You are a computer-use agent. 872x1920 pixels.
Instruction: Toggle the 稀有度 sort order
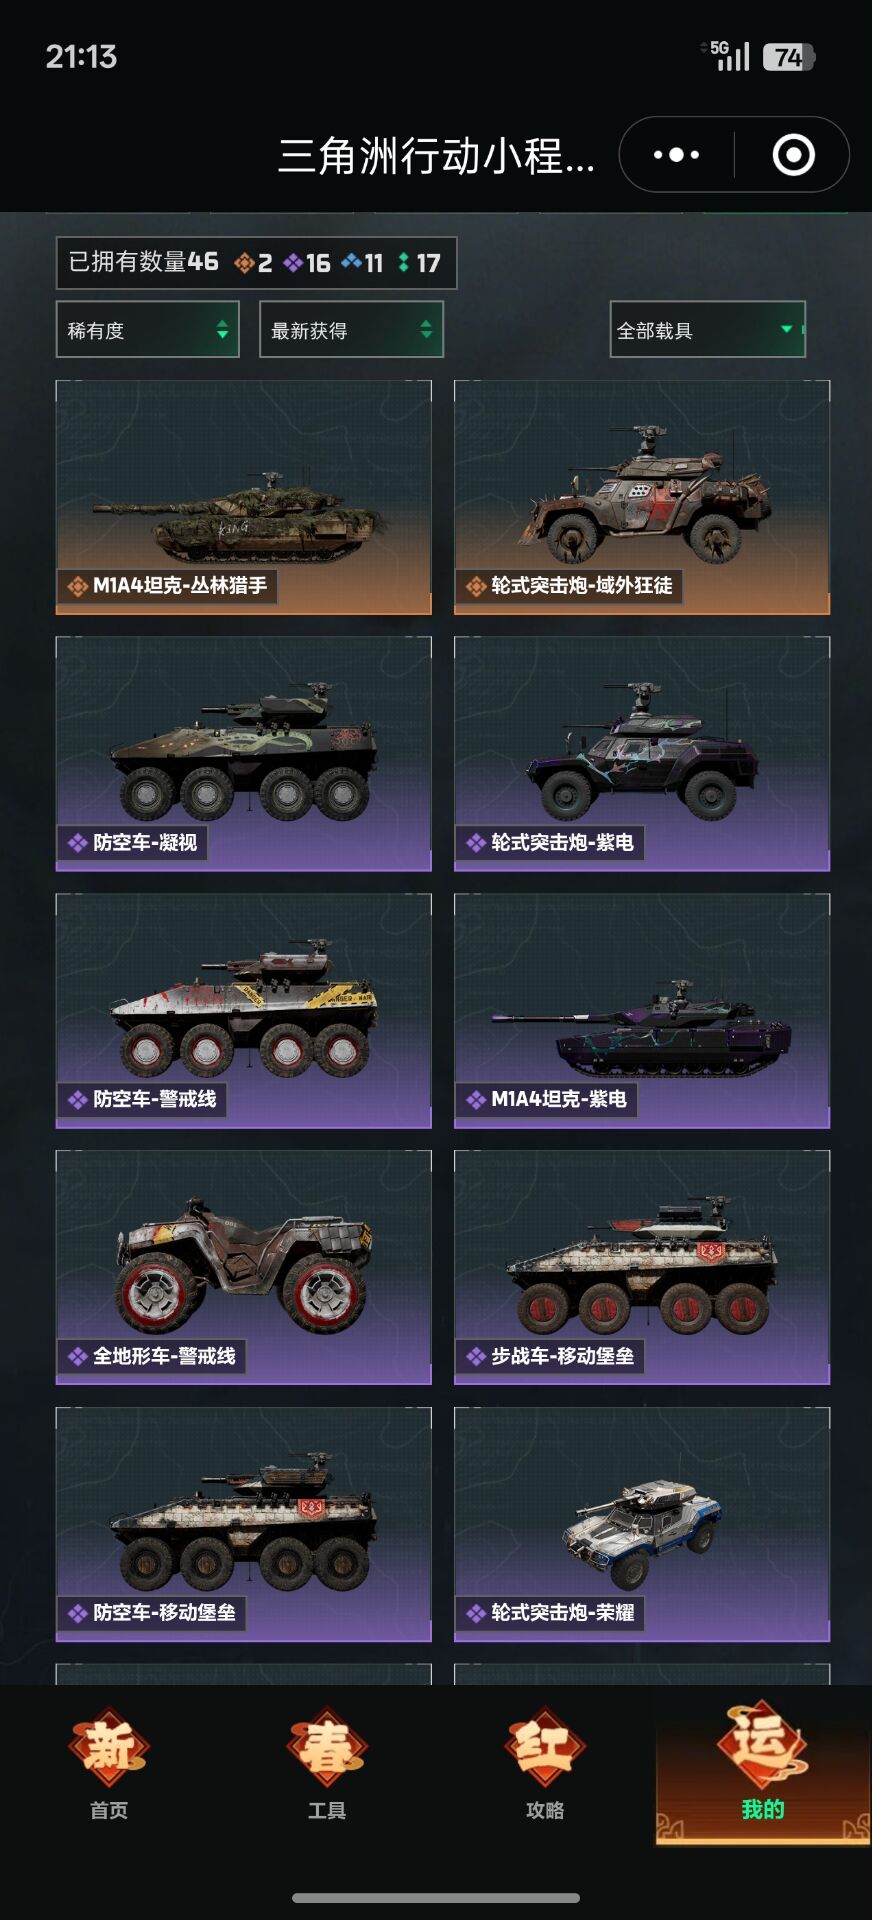pyautogui.click(x=148, y=329)
